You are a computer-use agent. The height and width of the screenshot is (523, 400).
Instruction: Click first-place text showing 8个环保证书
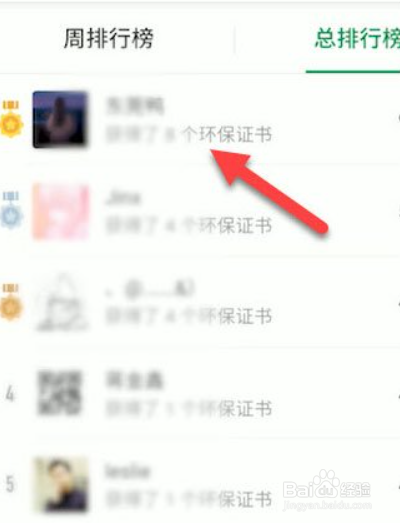[x=189, y=135]
